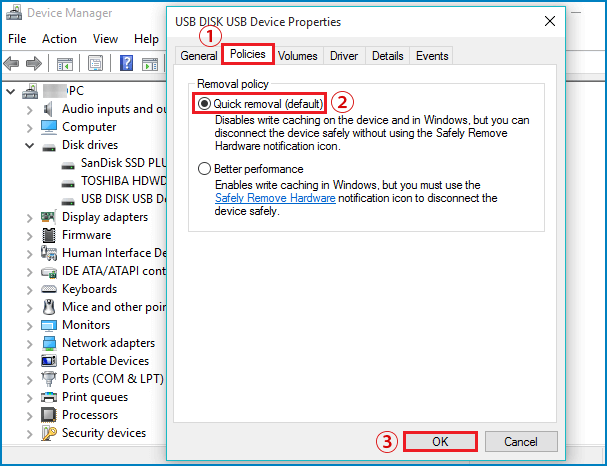
Task: Switch to the Driver tab
Action: tap(344, 56)
